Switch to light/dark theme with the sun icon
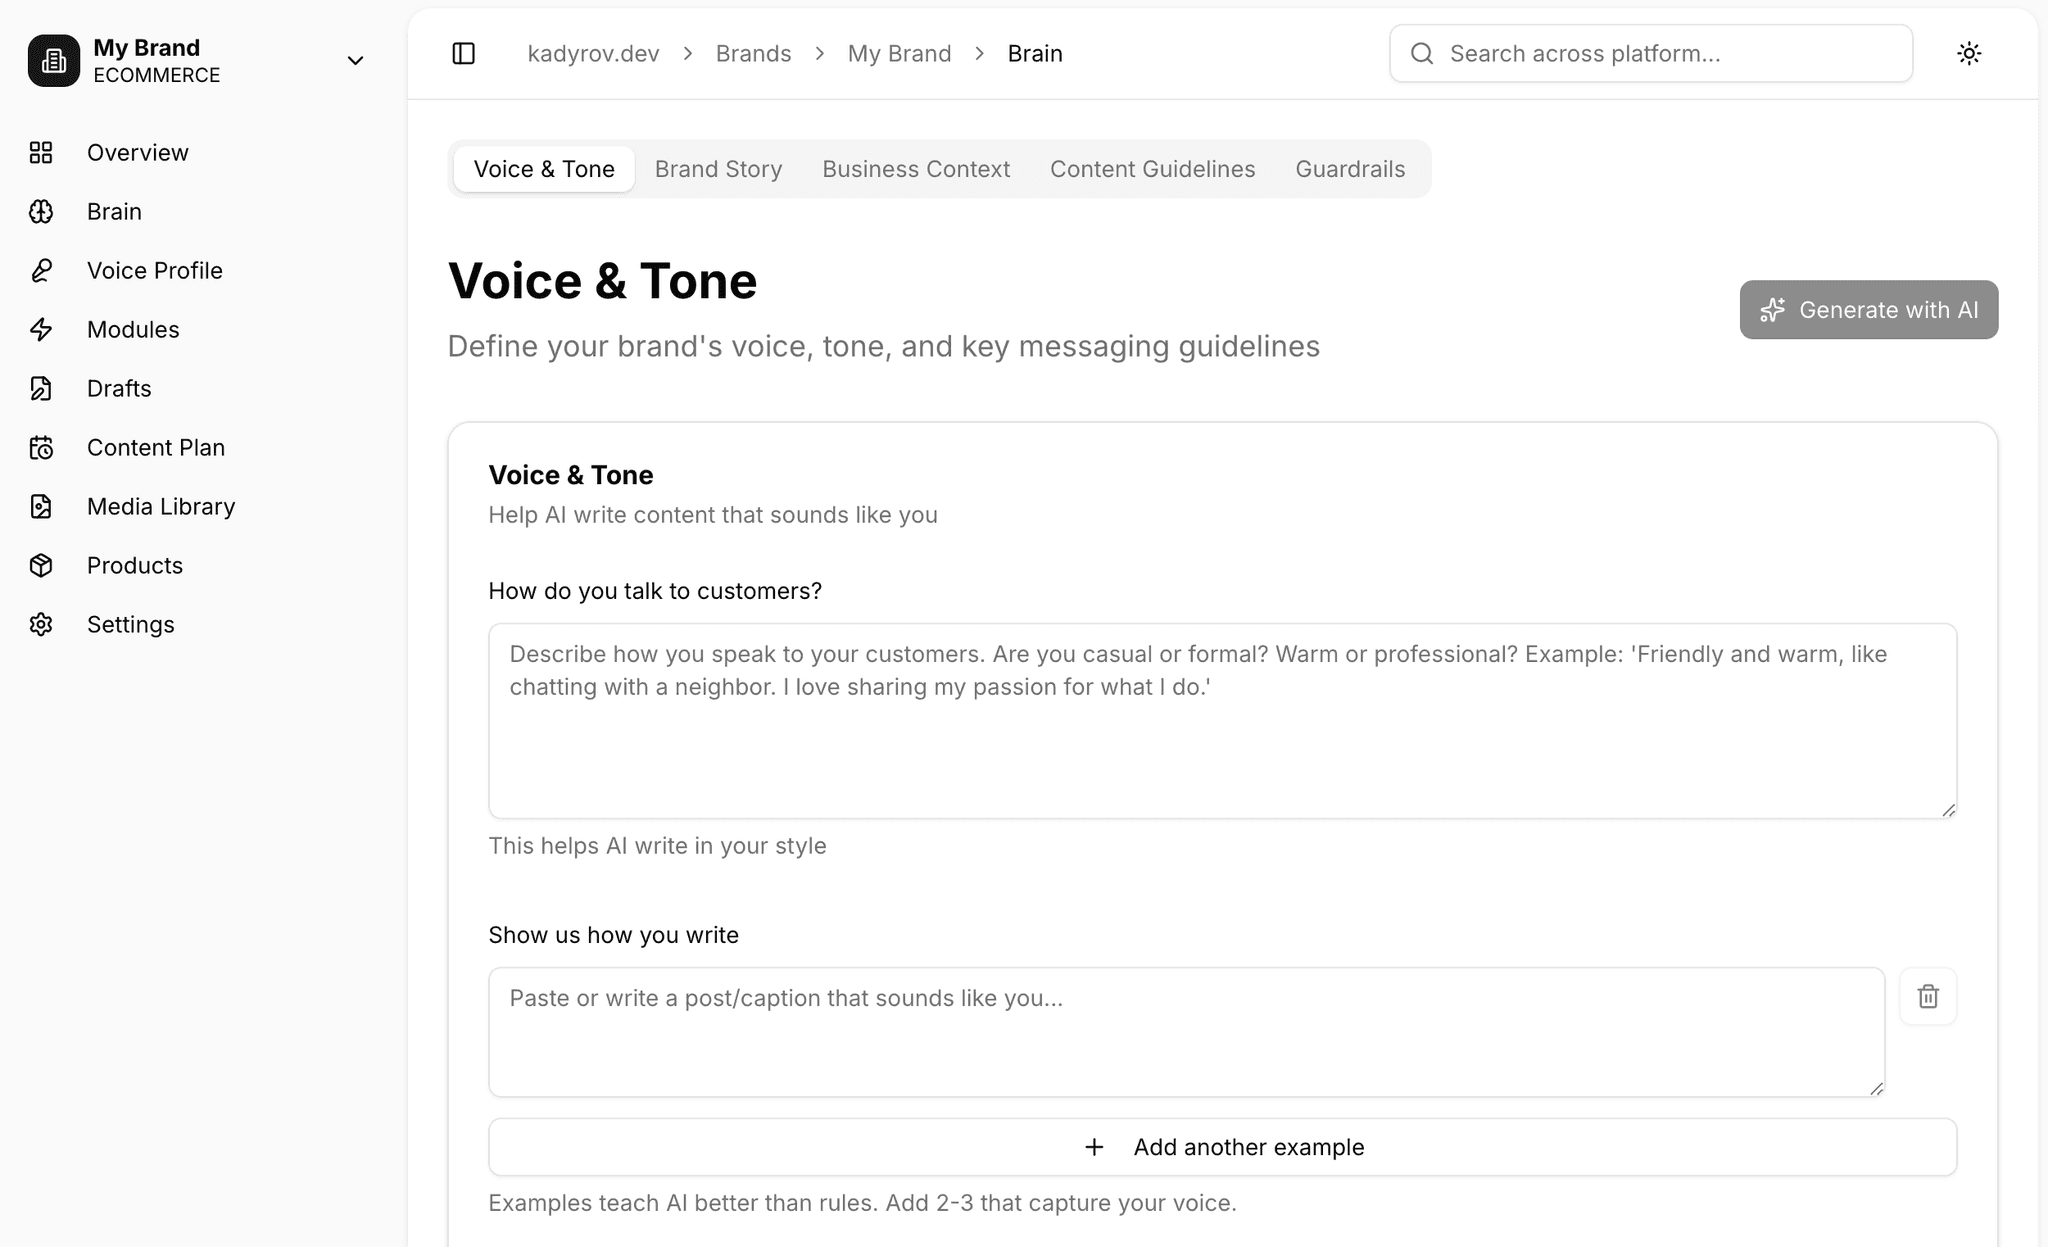Viewport: 2048px width, 1247px height. click(1969, 53)
